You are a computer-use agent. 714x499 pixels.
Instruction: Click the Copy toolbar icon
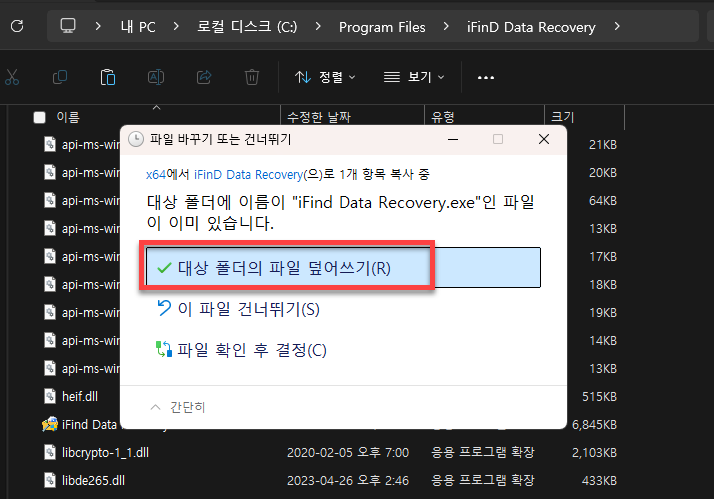point(60,77)
